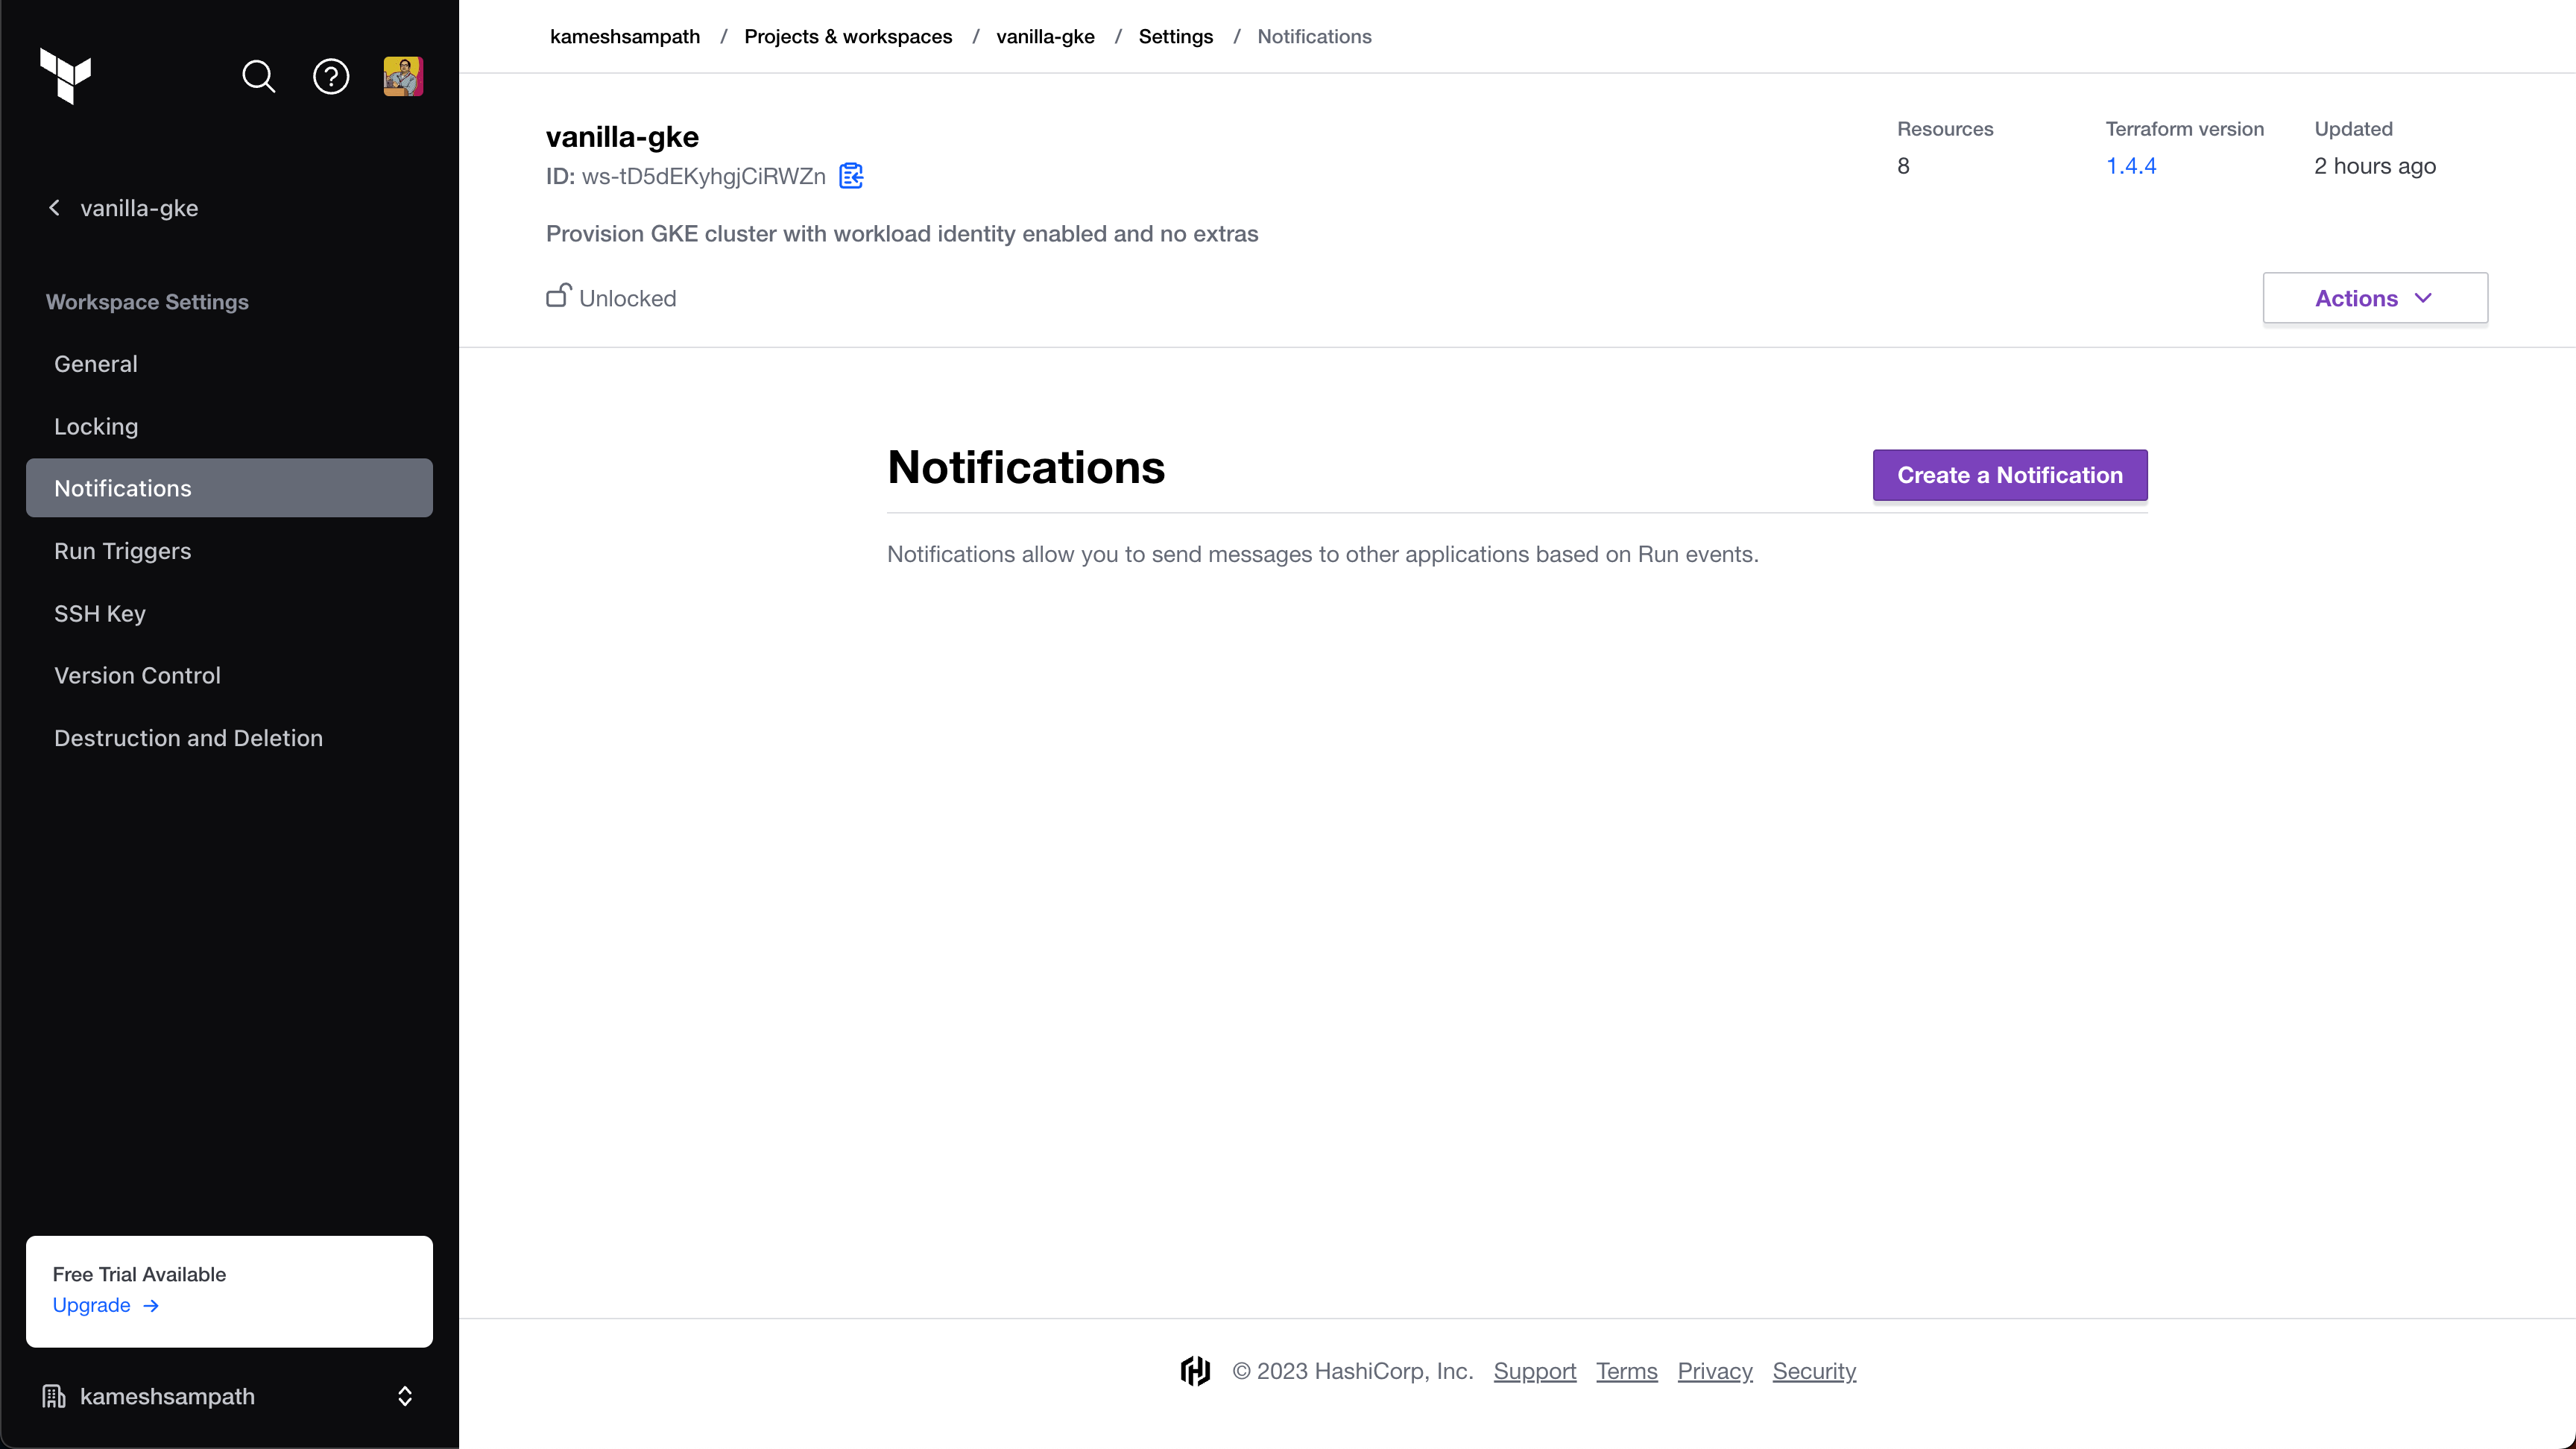Navigate to Projects & workspaces breadcrumb
Screen dimensions: 2576x1449
[848, 36]
